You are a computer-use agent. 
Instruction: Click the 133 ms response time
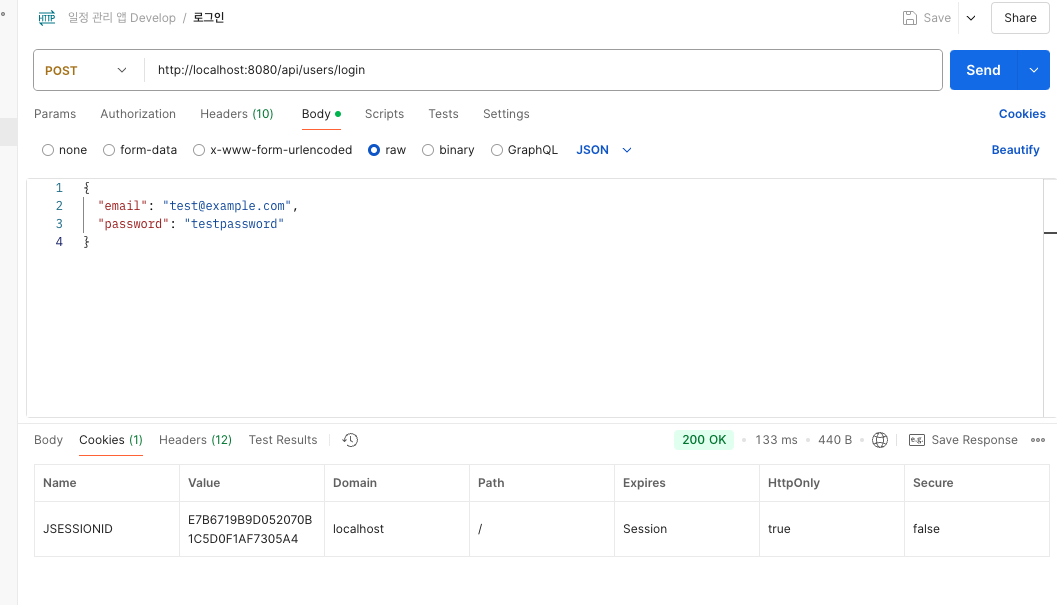(x=776, y=440)
